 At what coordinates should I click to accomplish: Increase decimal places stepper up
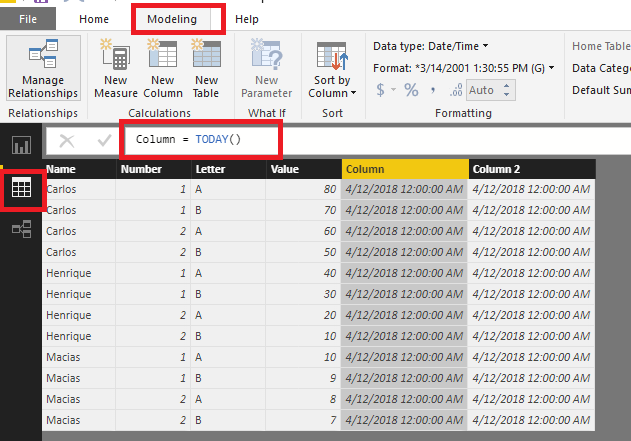point(507,86)
